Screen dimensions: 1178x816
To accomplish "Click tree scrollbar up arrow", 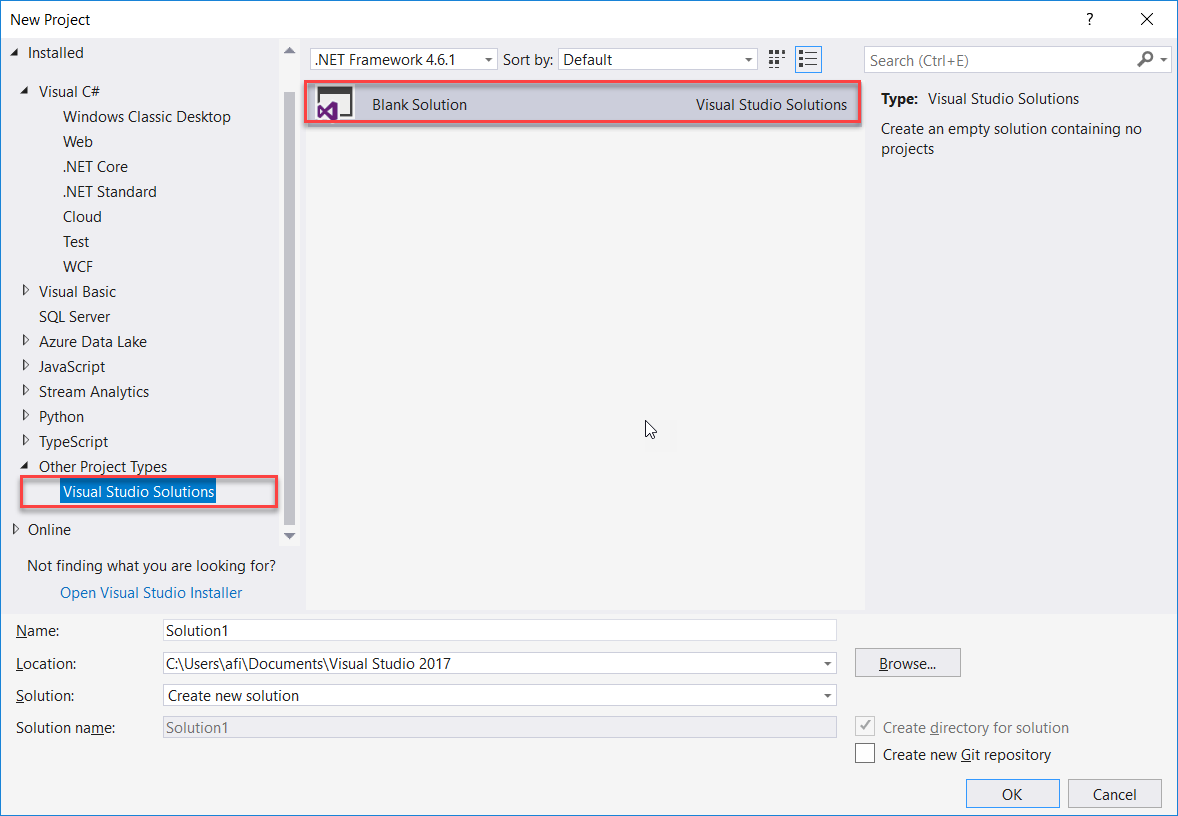I will click(x=289, y=51).
